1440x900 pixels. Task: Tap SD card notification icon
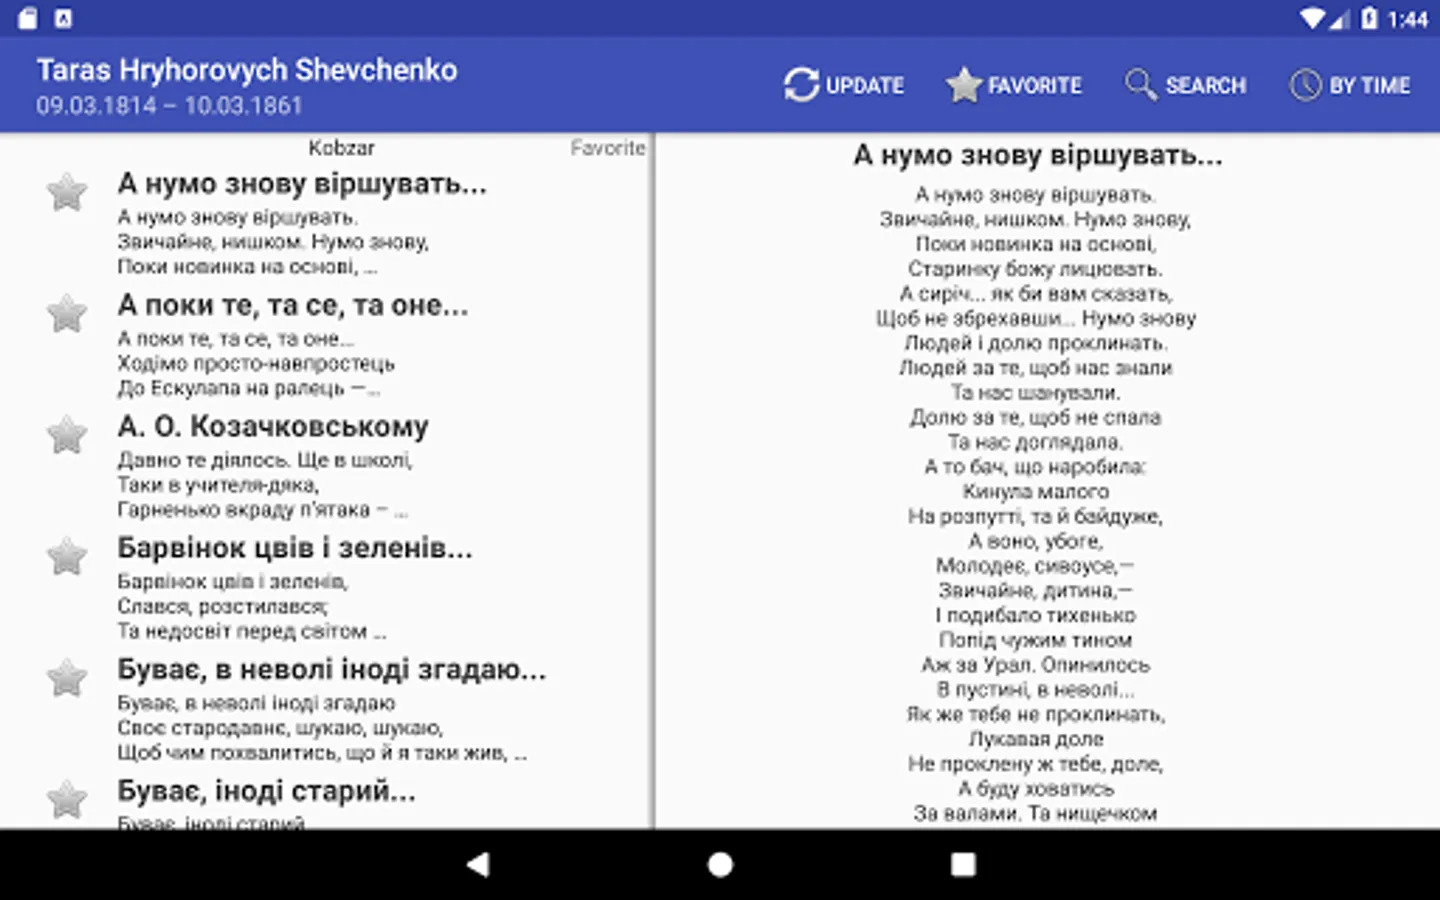28,18
